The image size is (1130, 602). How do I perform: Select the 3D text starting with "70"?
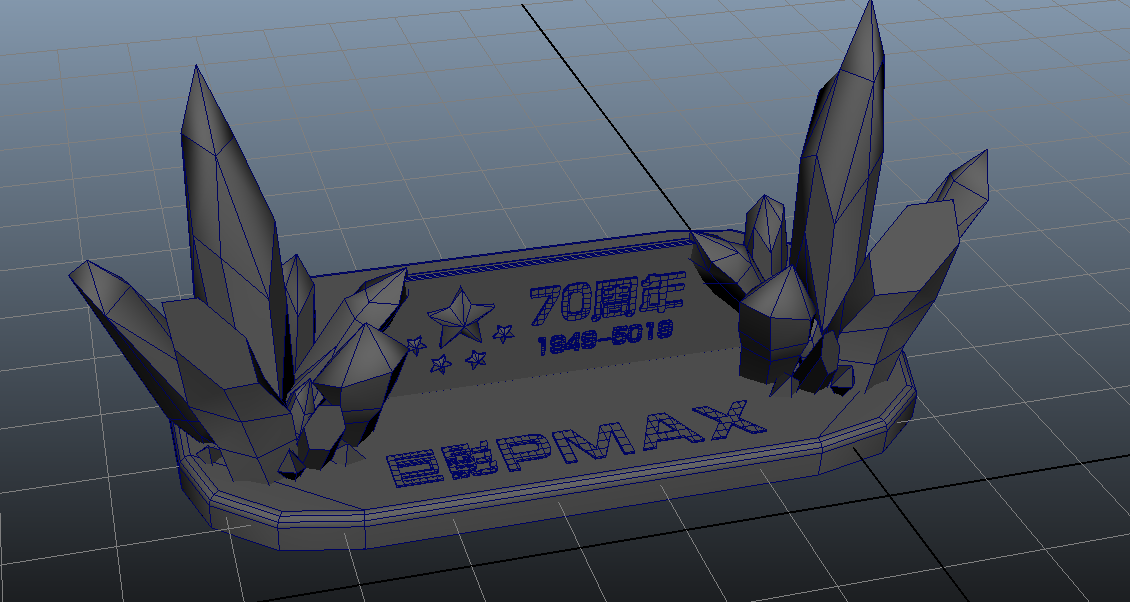pos(608,298)
